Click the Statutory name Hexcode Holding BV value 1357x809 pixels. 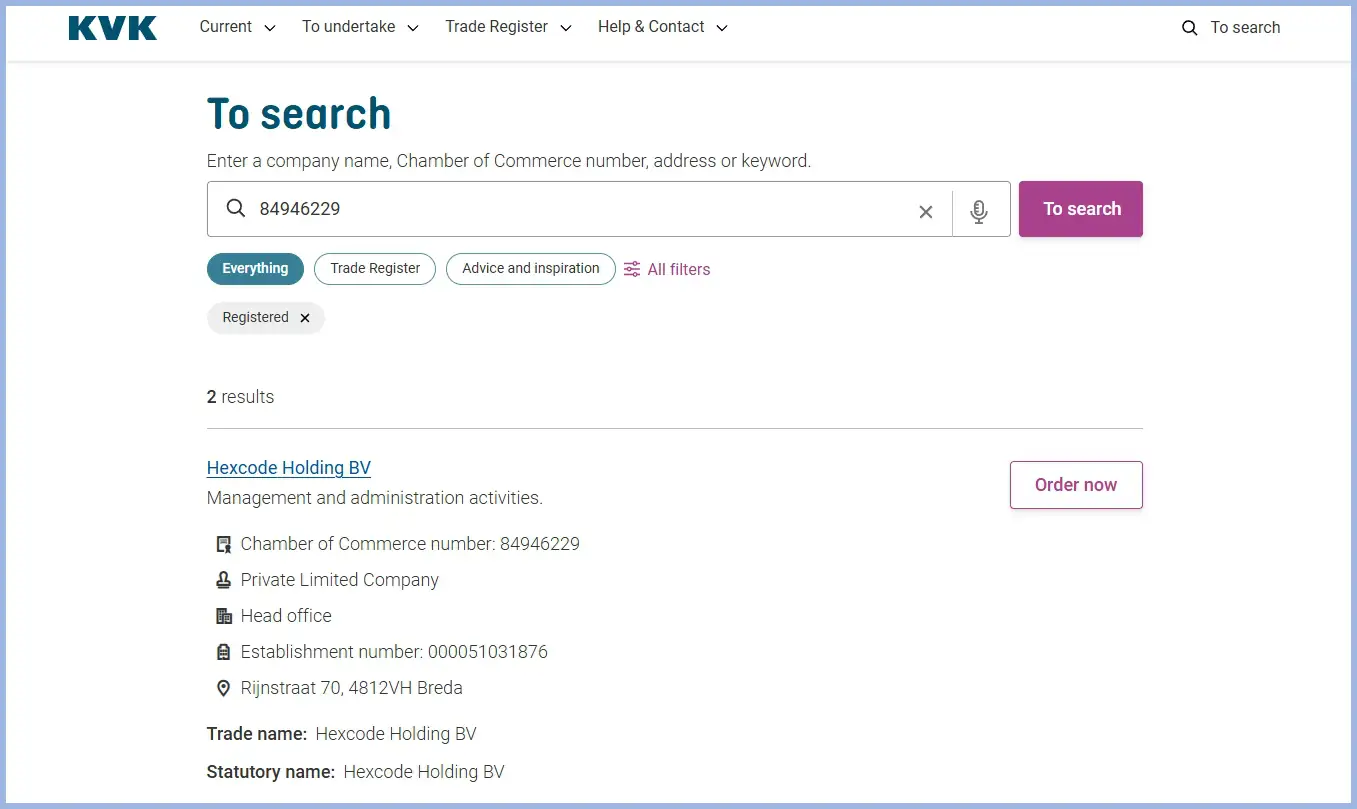click(x=424, y=772)
